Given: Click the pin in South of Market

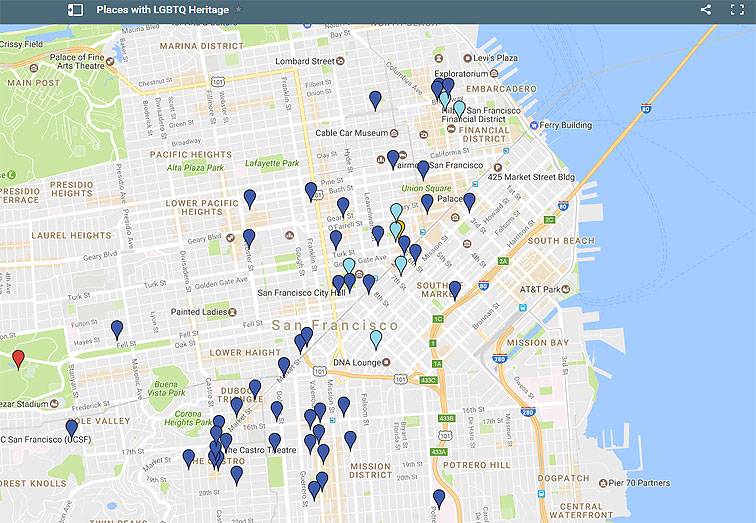Looking at the screenshot, I should (455, 290).
